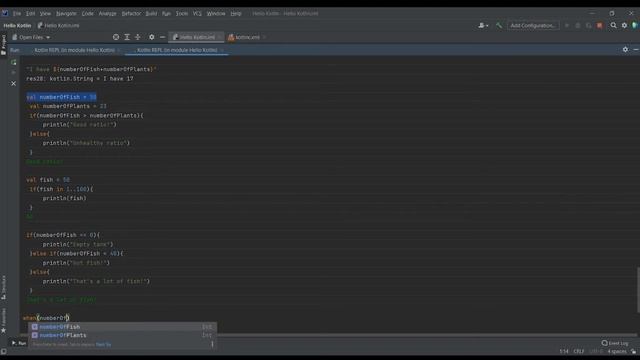Open the VCS menu
Image resolution: width=640 pixels, height=360 pixels.
[x=197, y=13]
